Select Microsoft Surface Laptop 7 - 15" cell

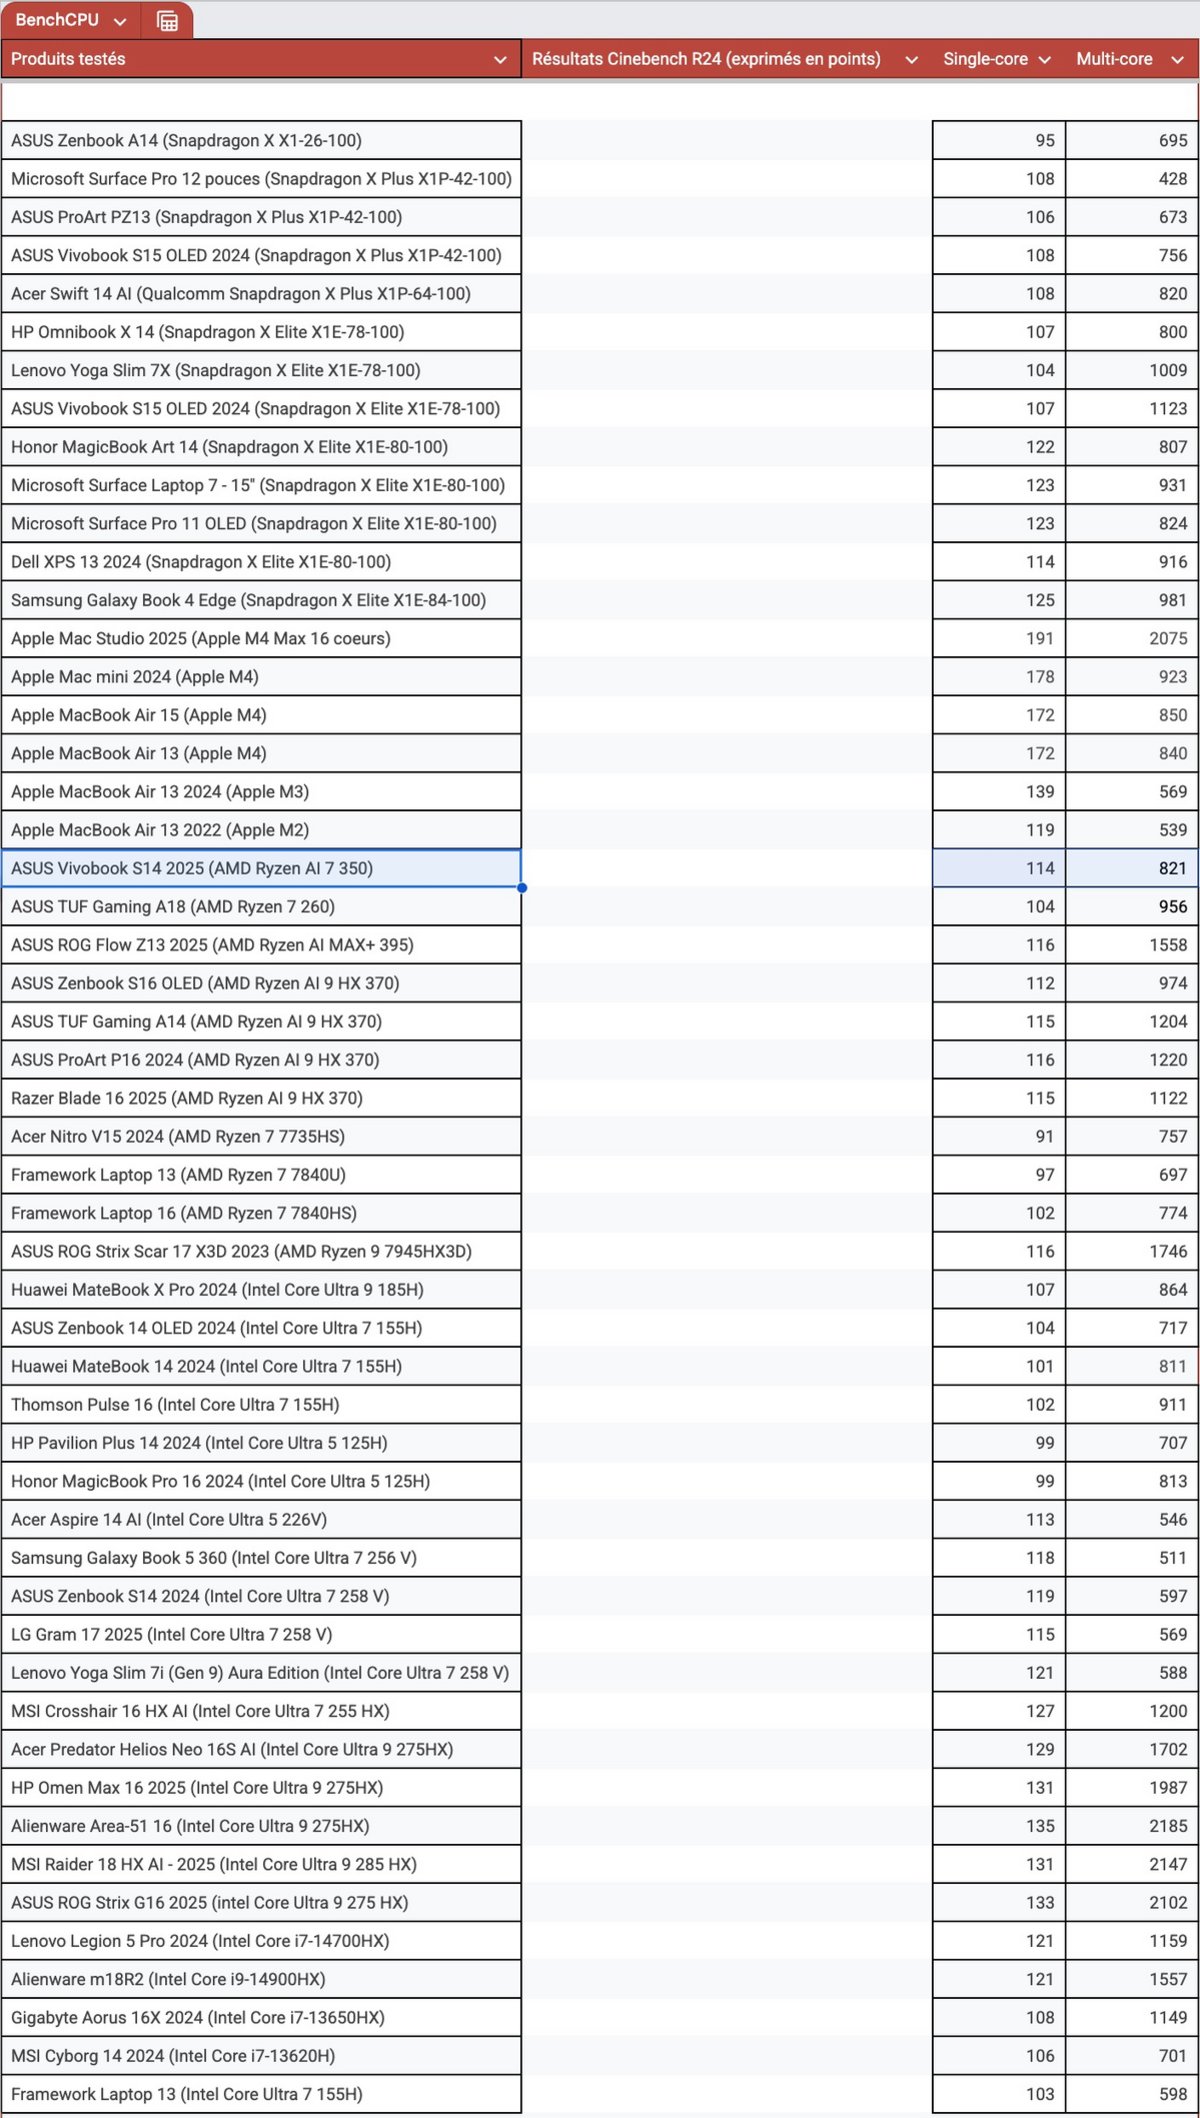click(261, 485)
